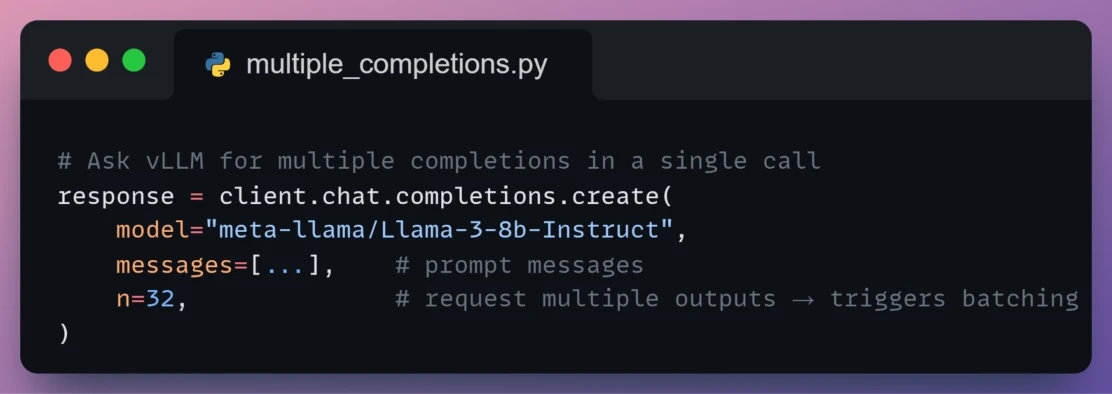Click the prompt messages comment
Viewport: 1112px width, 394px height.
519,264
